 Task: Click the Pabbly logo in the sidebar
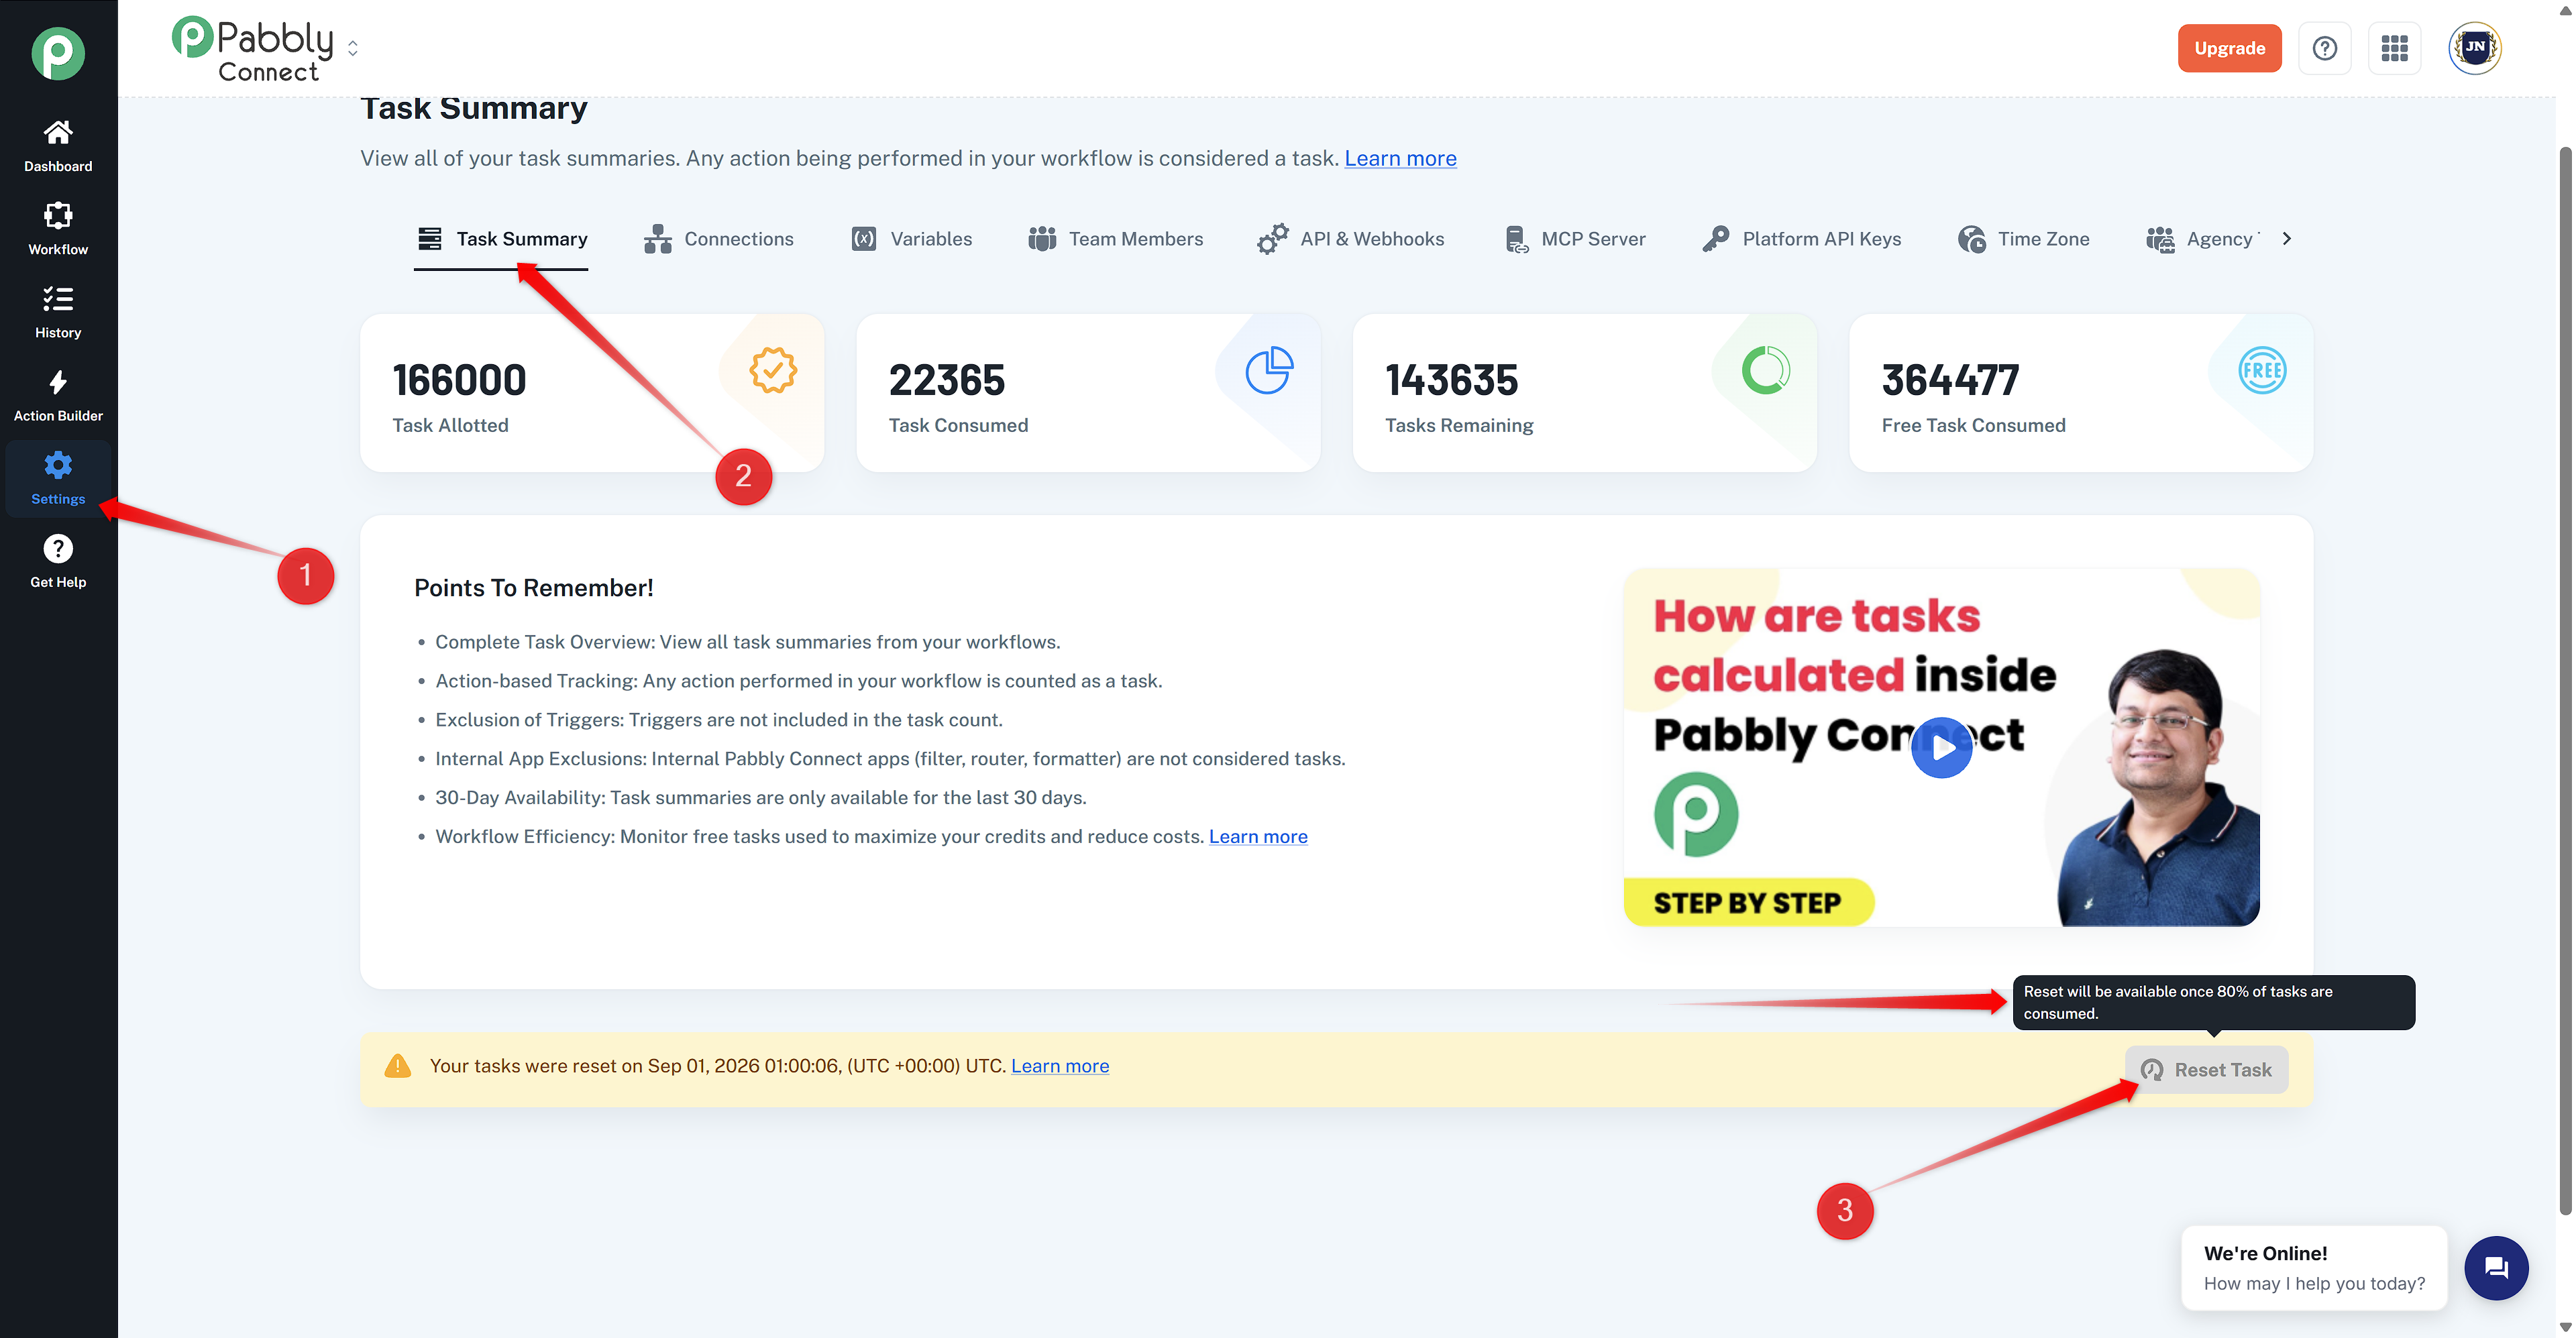pos(58,53)
